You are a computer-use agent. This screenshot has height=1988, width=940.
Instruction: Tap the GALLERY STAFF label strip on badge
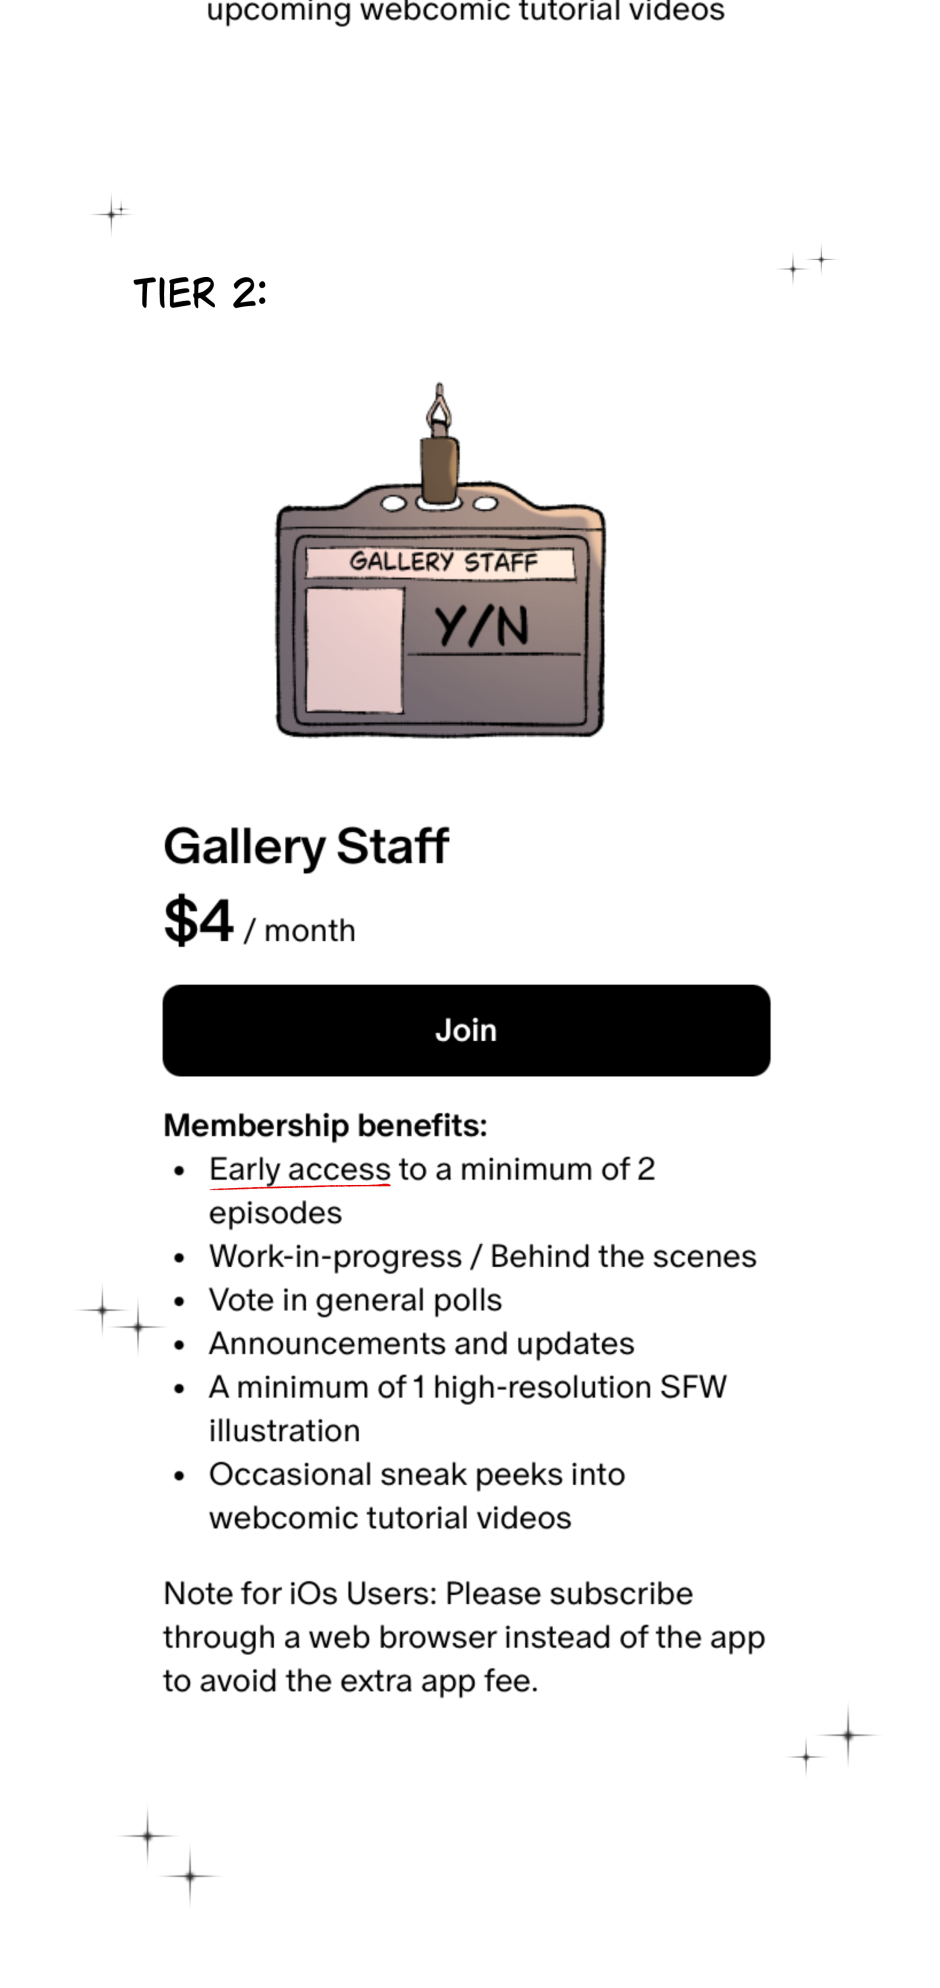click(x=440, y=563)
